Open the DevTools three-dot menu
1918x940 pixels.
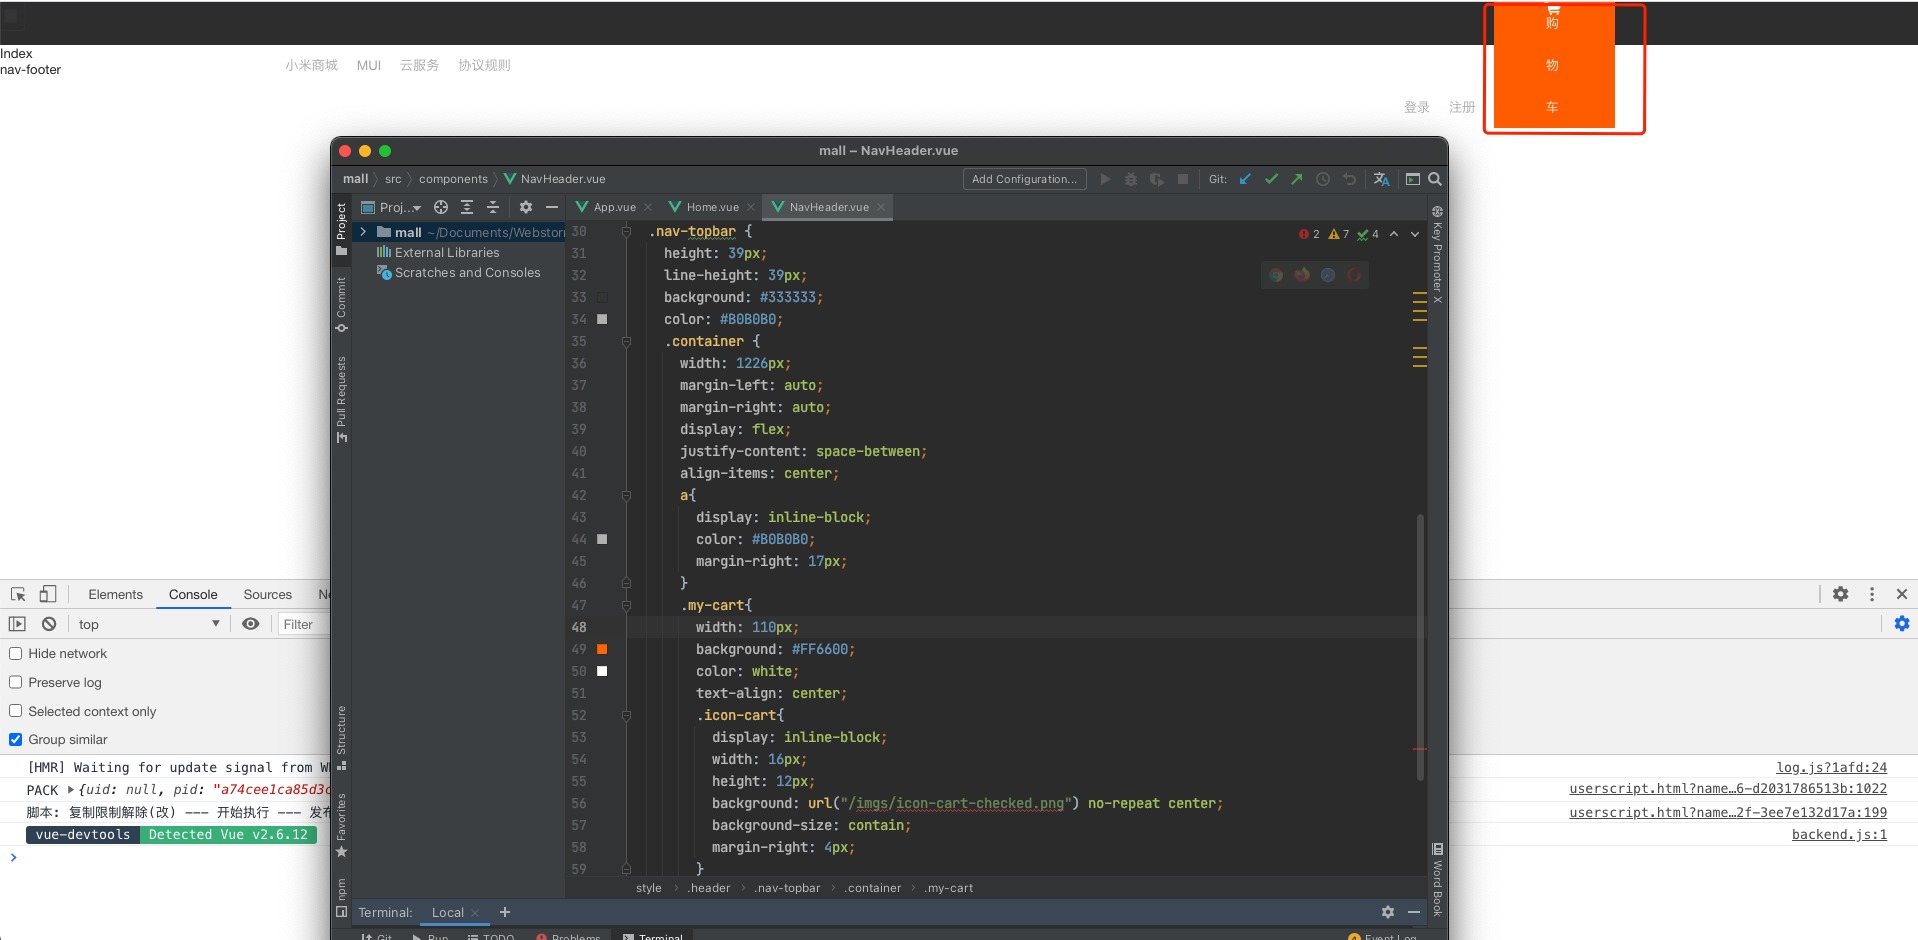(1872, 594)
